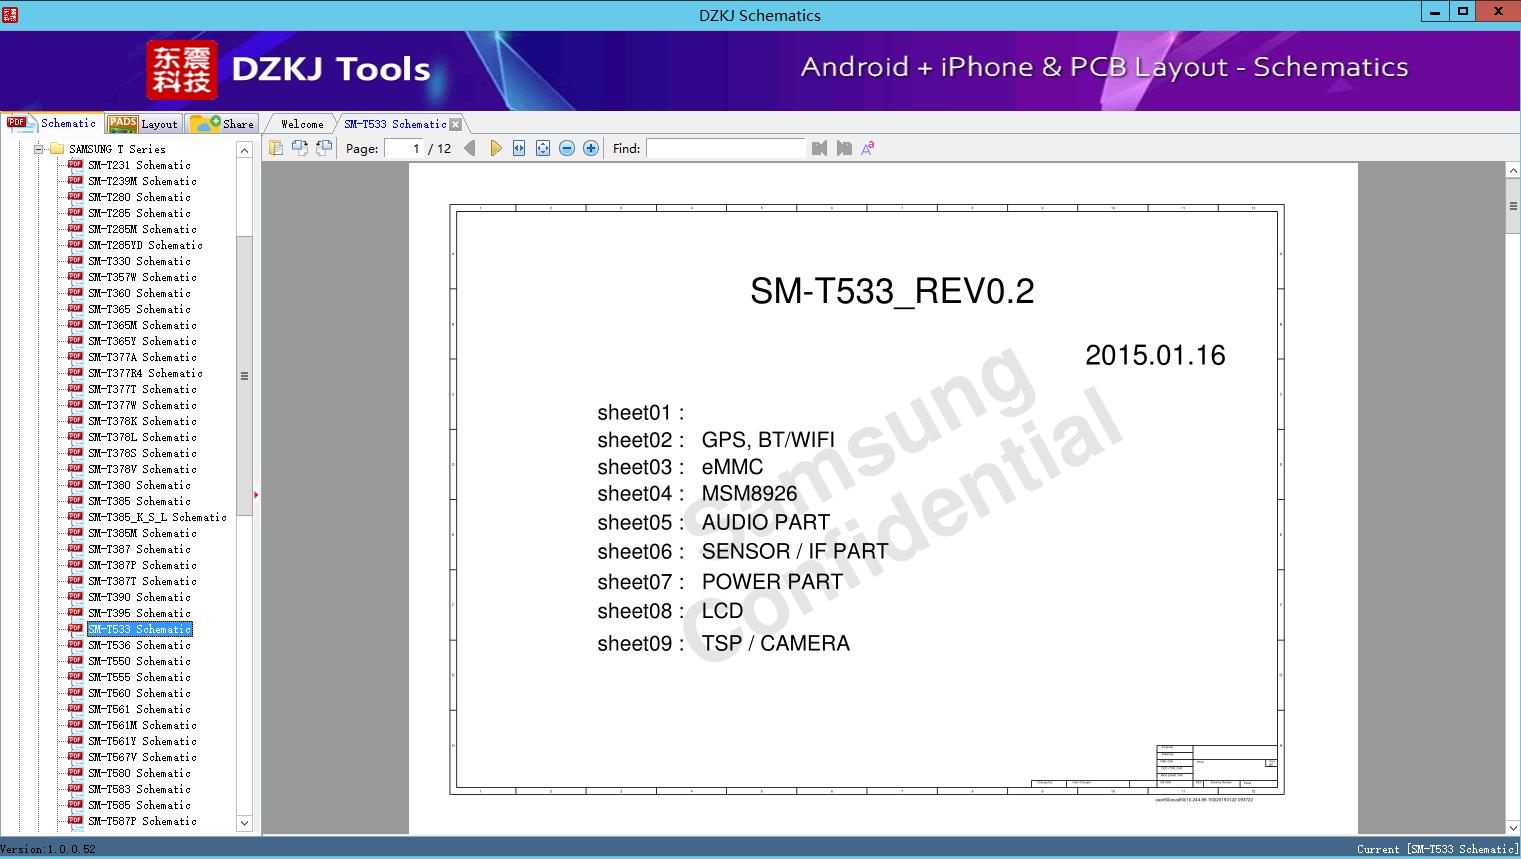This screenshot has height=859, width=1521.
Task: Open SM-T239M Schematic
Action: click(x=142, y=181)
